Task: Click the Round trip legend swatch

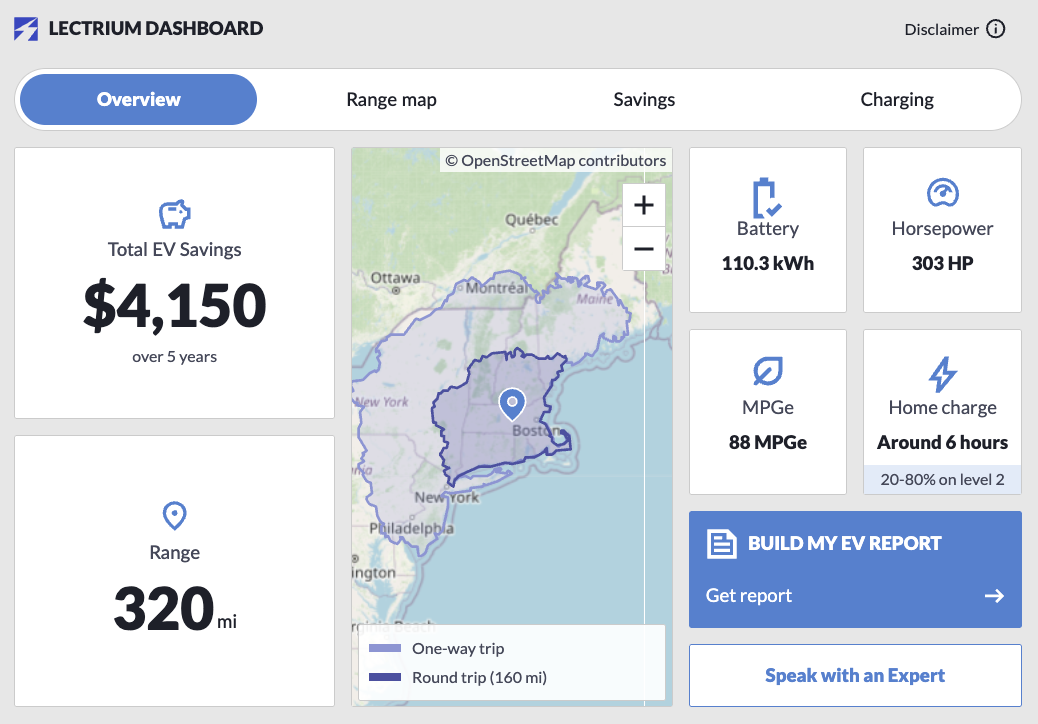Action: click(x=385, y=677)
